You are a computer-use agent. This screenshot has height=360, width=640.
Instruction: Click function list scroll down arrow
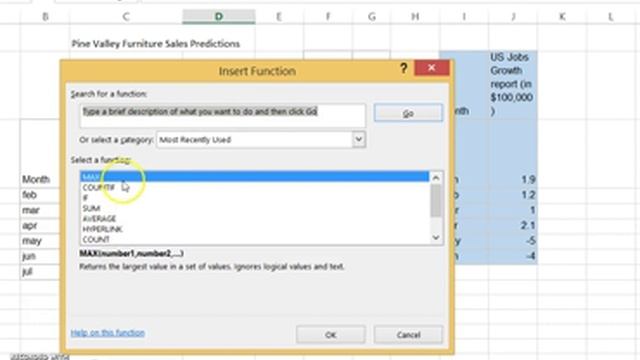point(436,238)
